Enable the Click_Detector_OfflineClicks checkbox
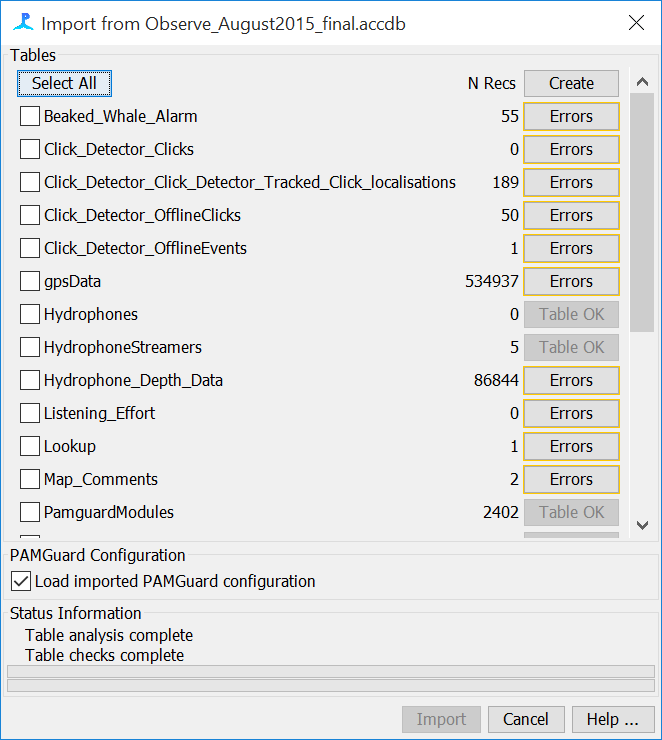This screenshot has height=740, width=662. (x=30, y=215)
